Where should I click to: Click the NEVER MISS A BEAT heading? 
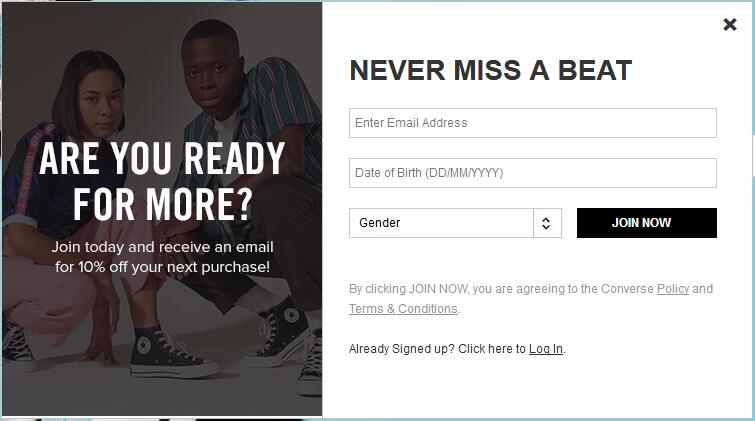point(490,71)
